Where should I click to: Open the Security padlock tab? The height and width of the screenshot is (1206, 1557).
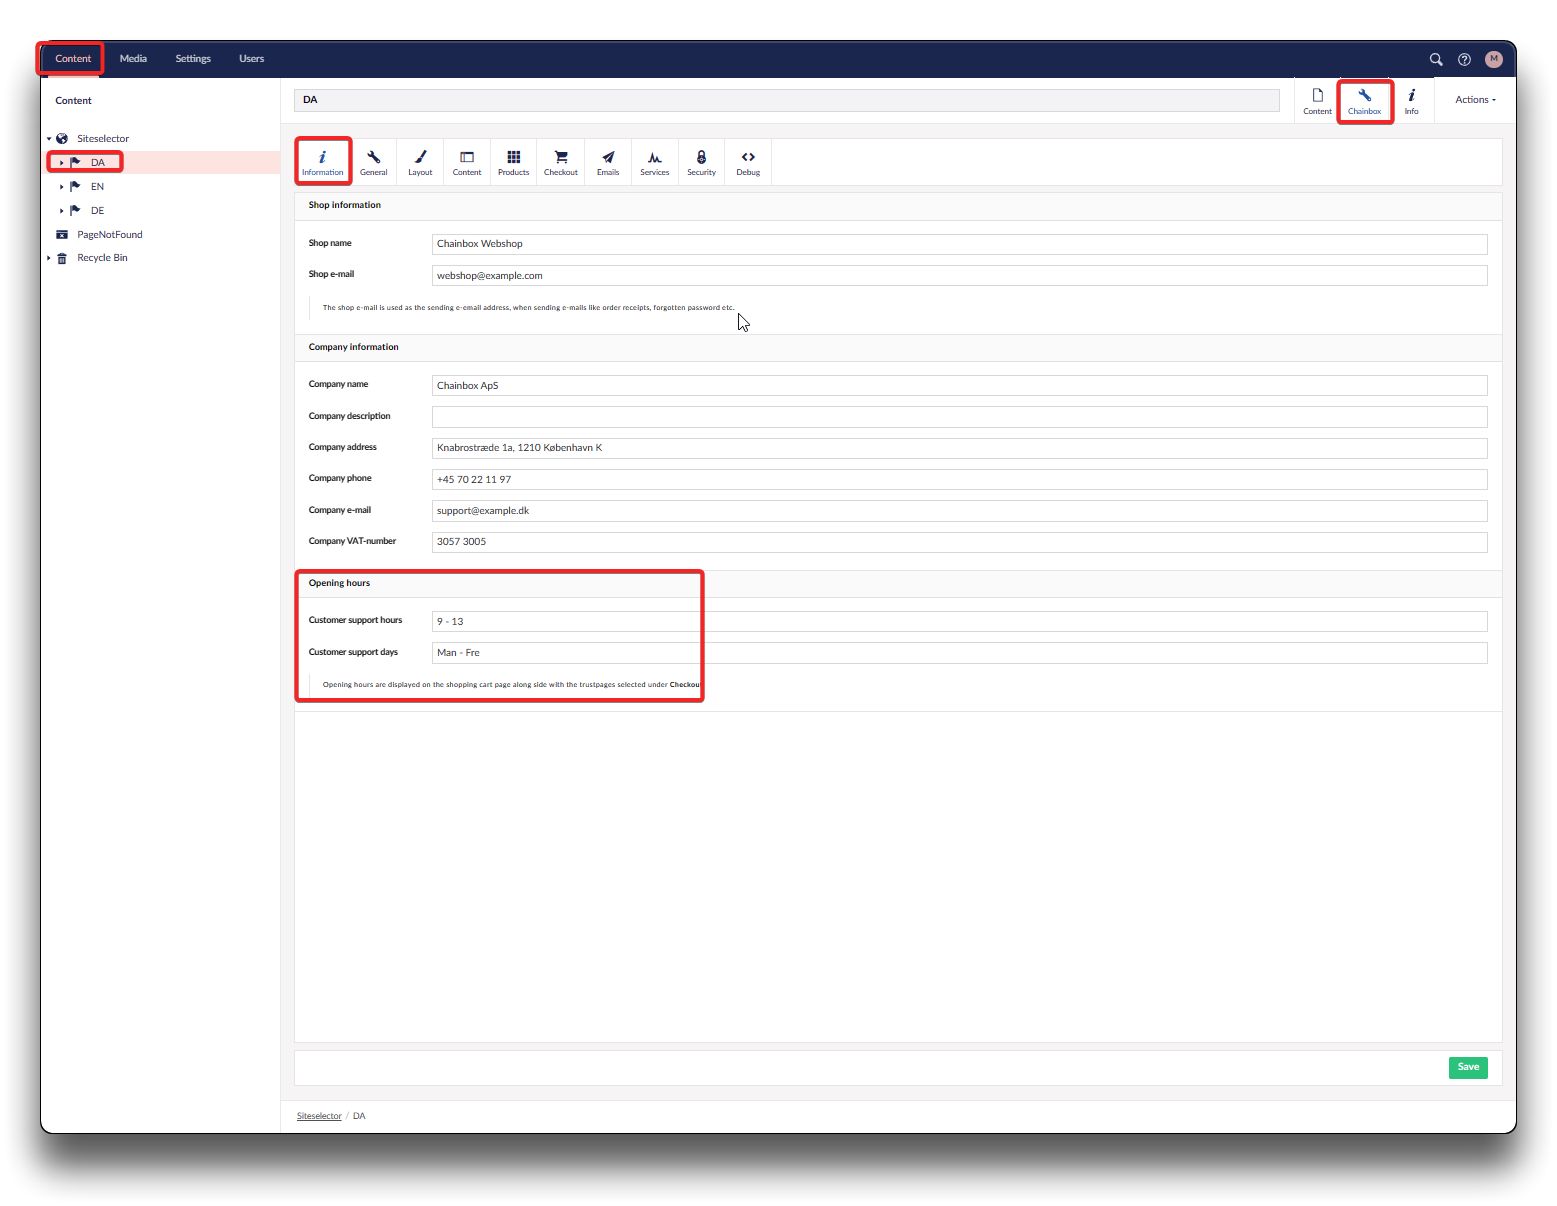pyautogui.click(x=701, y=162)
